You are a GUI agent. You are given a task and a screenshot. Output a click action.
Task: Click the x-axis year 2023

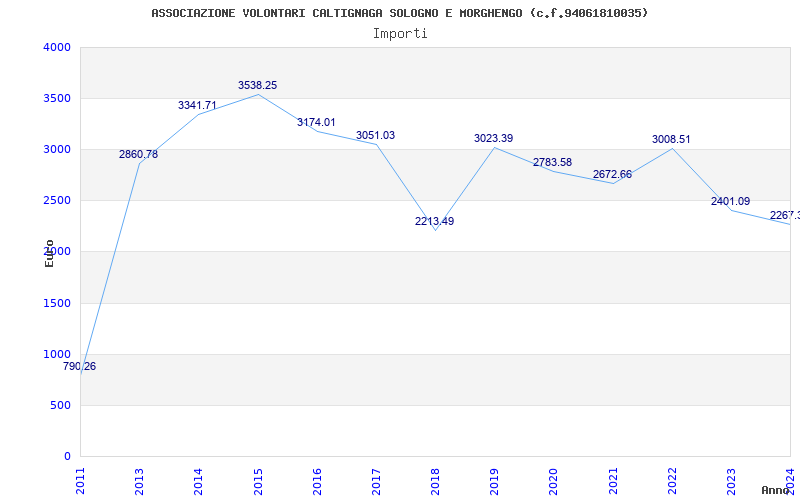(731, 481)
